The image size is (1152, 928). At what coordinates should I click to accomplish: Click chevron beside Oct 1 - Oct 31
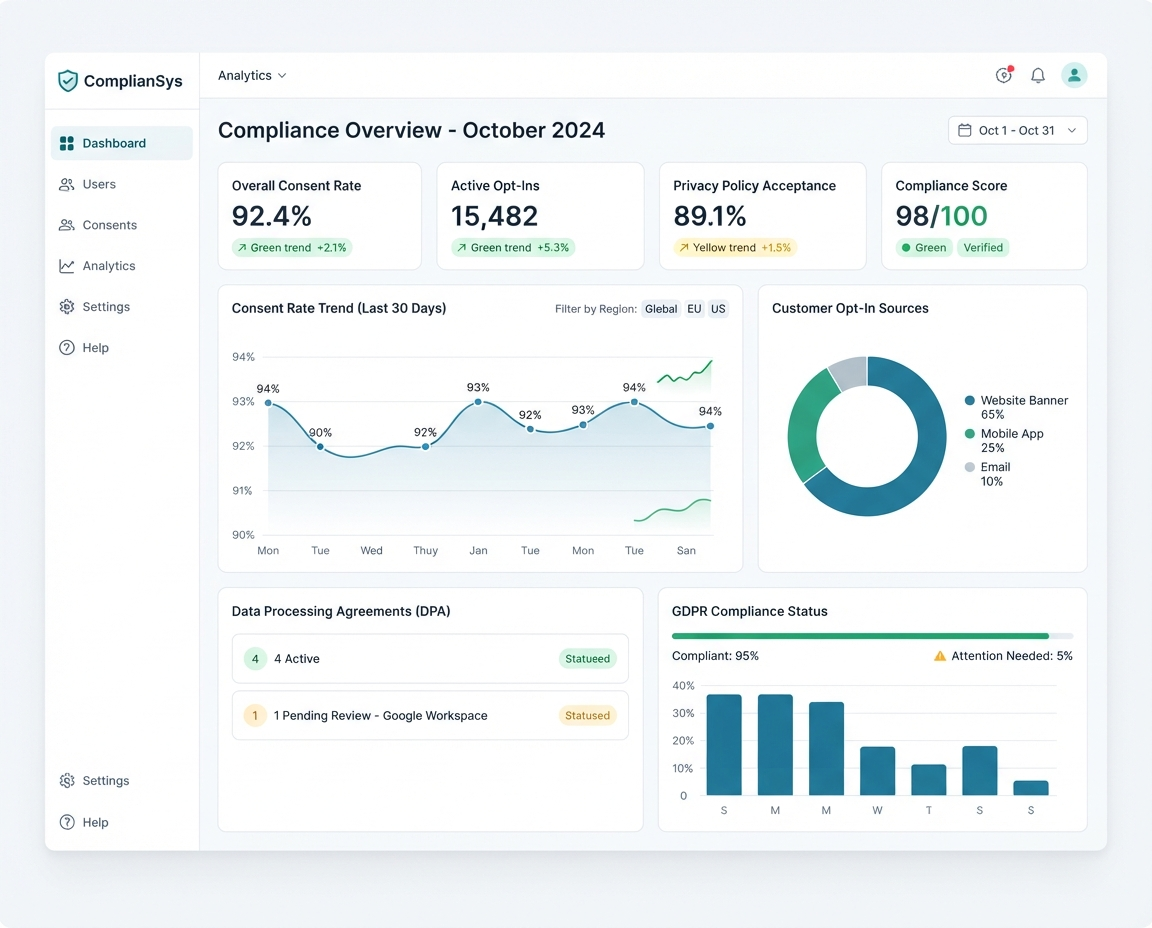(x=1072, y=130)
